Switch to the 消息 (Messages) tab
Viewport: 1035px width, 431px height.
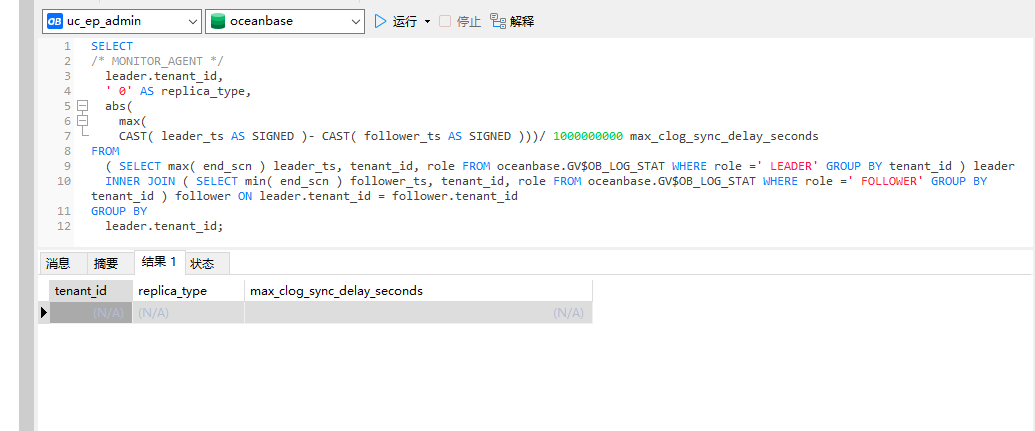pyautogui.click(x=58, y=264)
